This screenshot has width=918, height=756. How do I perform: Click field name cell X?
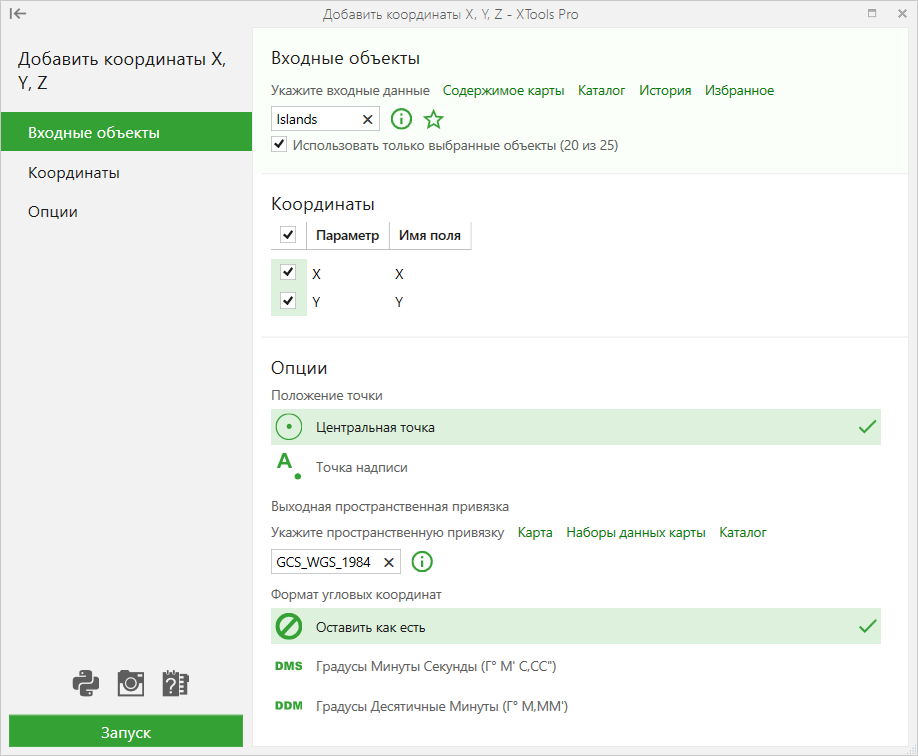[x=399, y=274]
